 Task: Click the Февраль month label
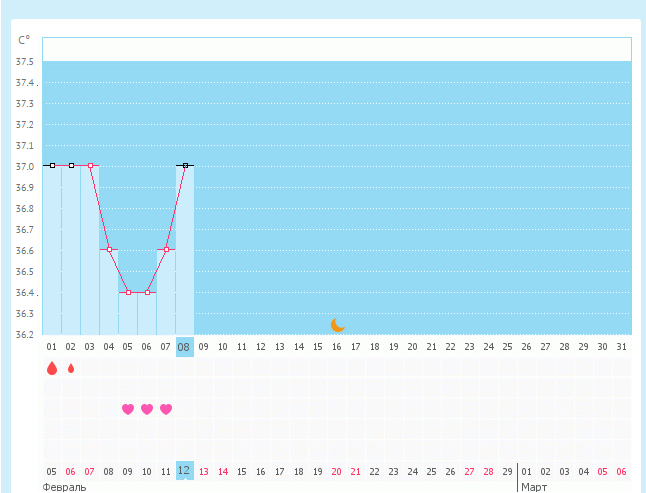pyautogui.click(x=64, y=487)
